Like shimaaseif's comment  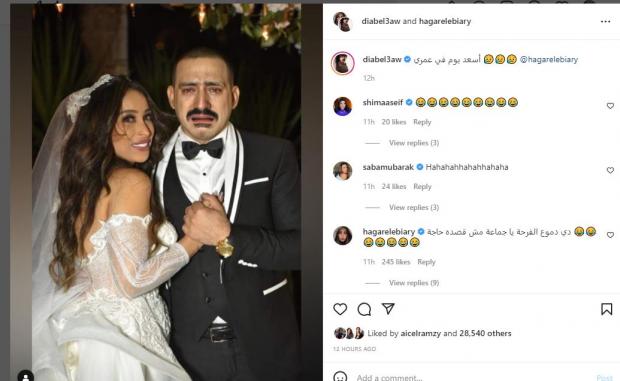pyautogui.click(x=610, y=106)
